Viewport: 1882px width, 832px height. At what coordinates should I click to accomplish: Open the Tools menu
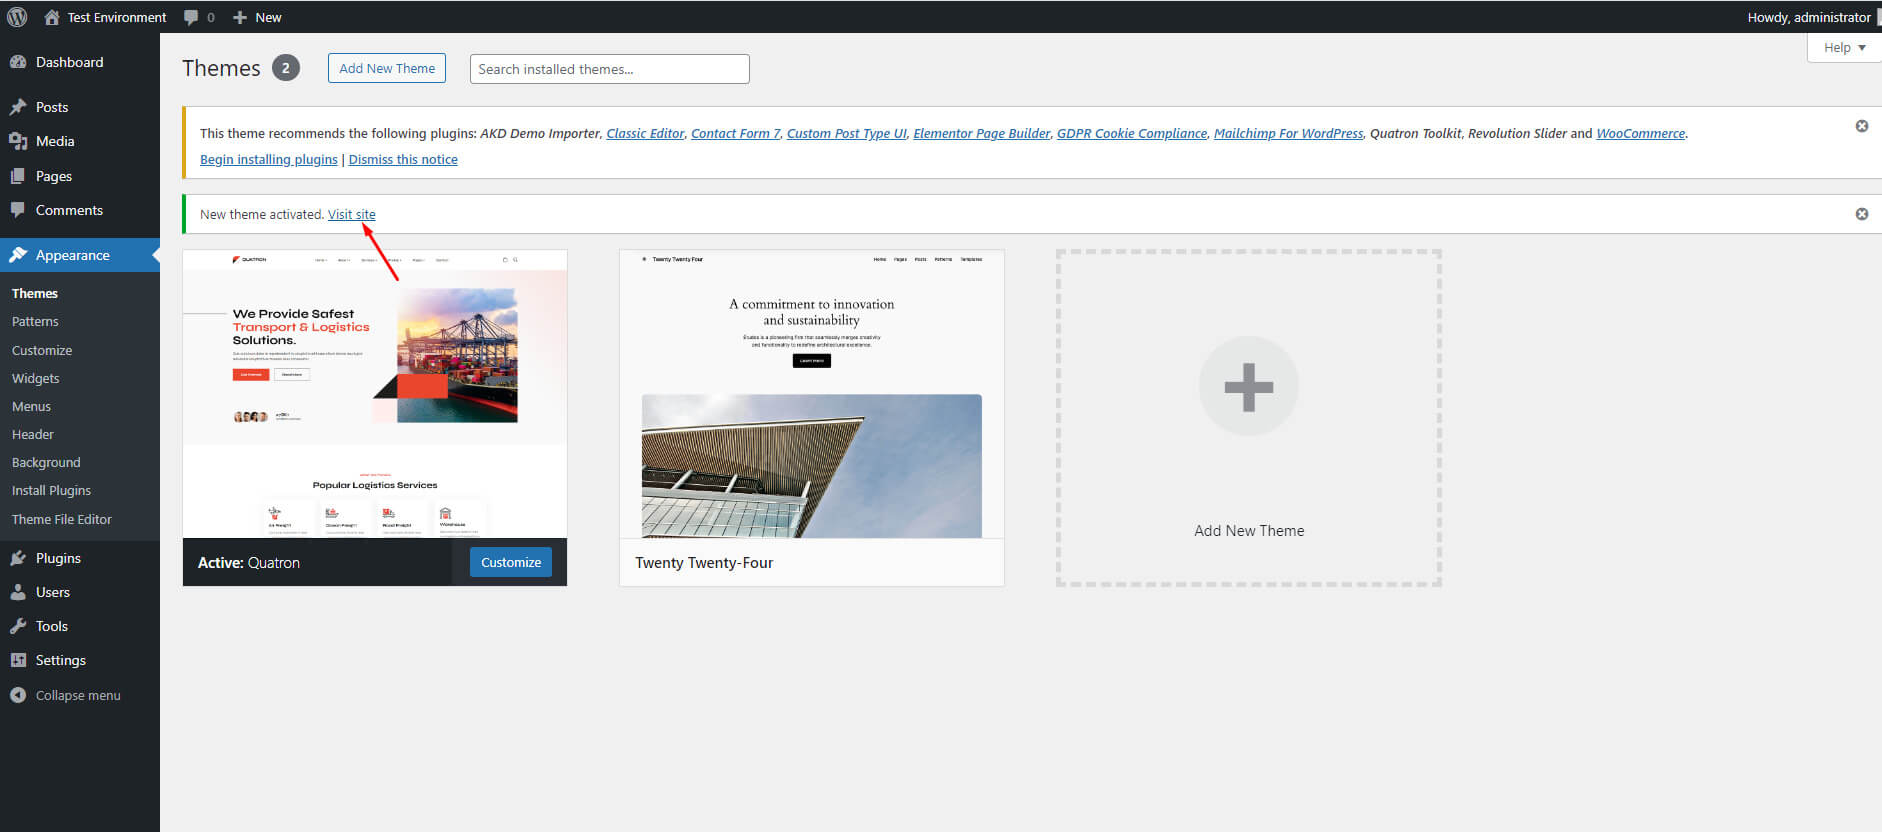pos(80,626)
